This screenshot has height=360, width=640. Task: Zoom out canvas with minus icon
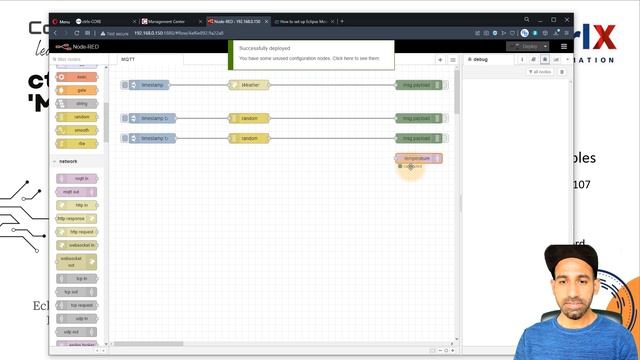pyautogui.click(x=440, y=350)
